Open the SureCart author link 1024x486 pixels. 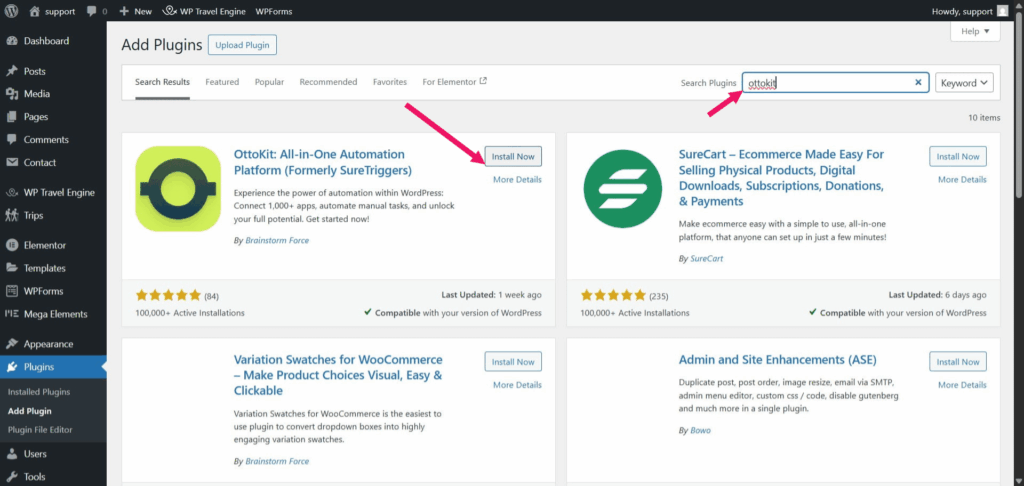pyautogui.click(x=707, y=259)
